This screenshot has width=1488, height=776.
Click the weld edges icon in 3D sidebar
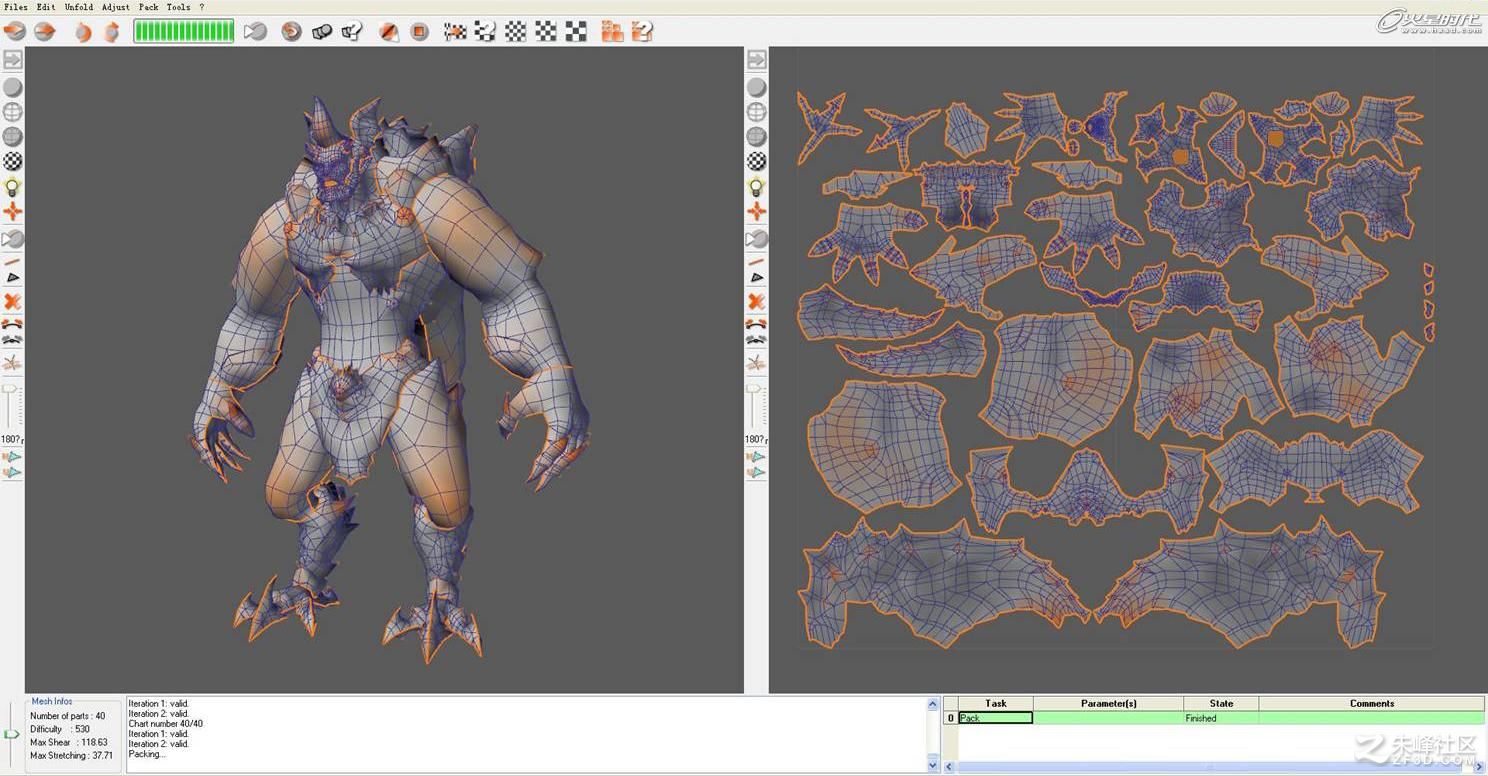click(12, 324)
